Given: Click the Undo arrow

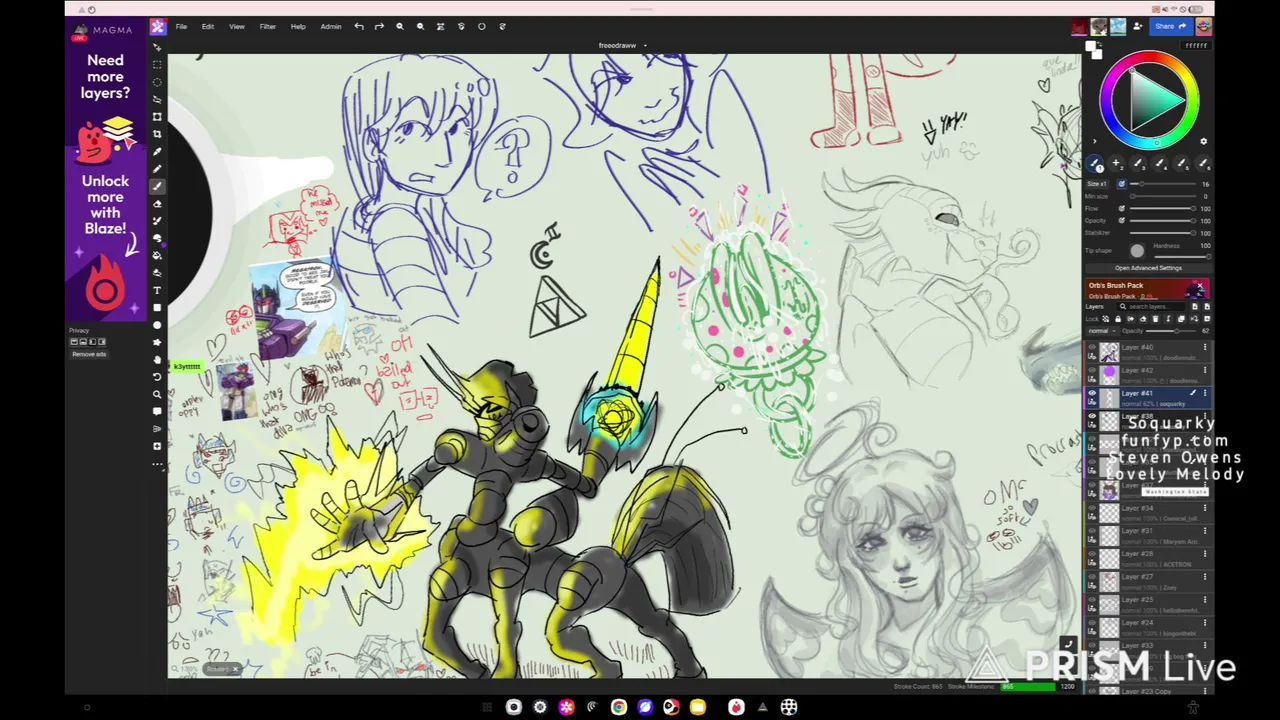Looking at the screenshot, I should coord(359,26).
